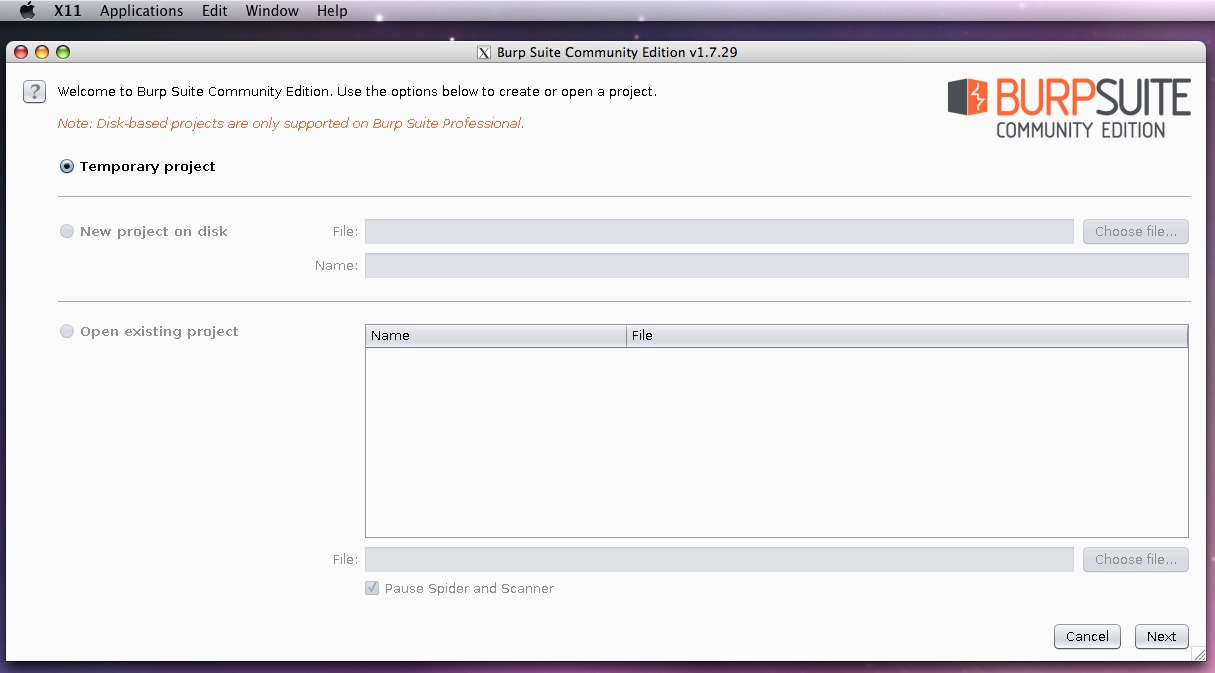
Task: Click the Name column header
Action: pyautogui.click(x=495, y=335)
